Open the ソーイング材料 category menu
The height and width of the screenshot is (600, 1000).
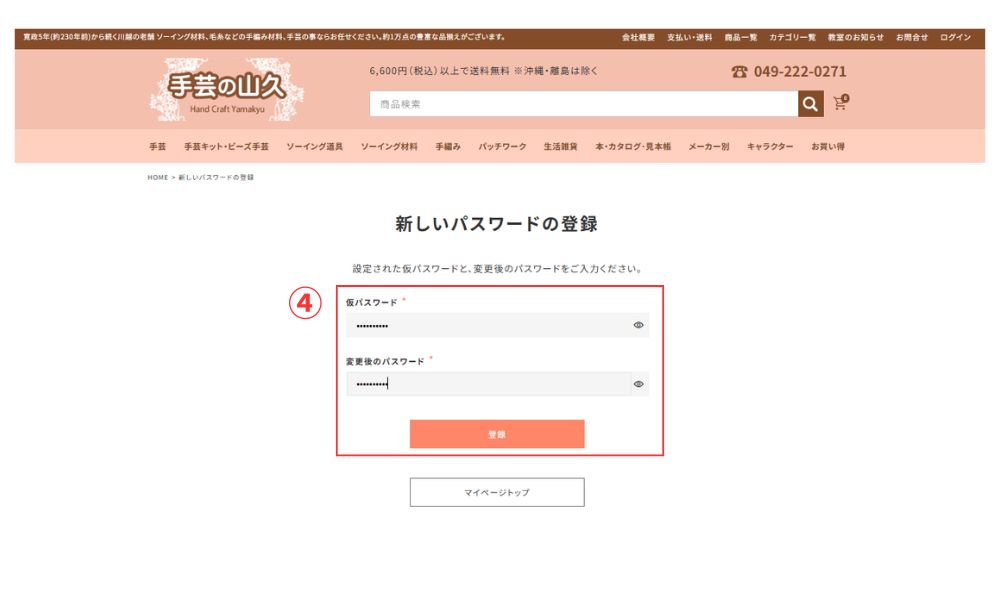tap(389, 147)
